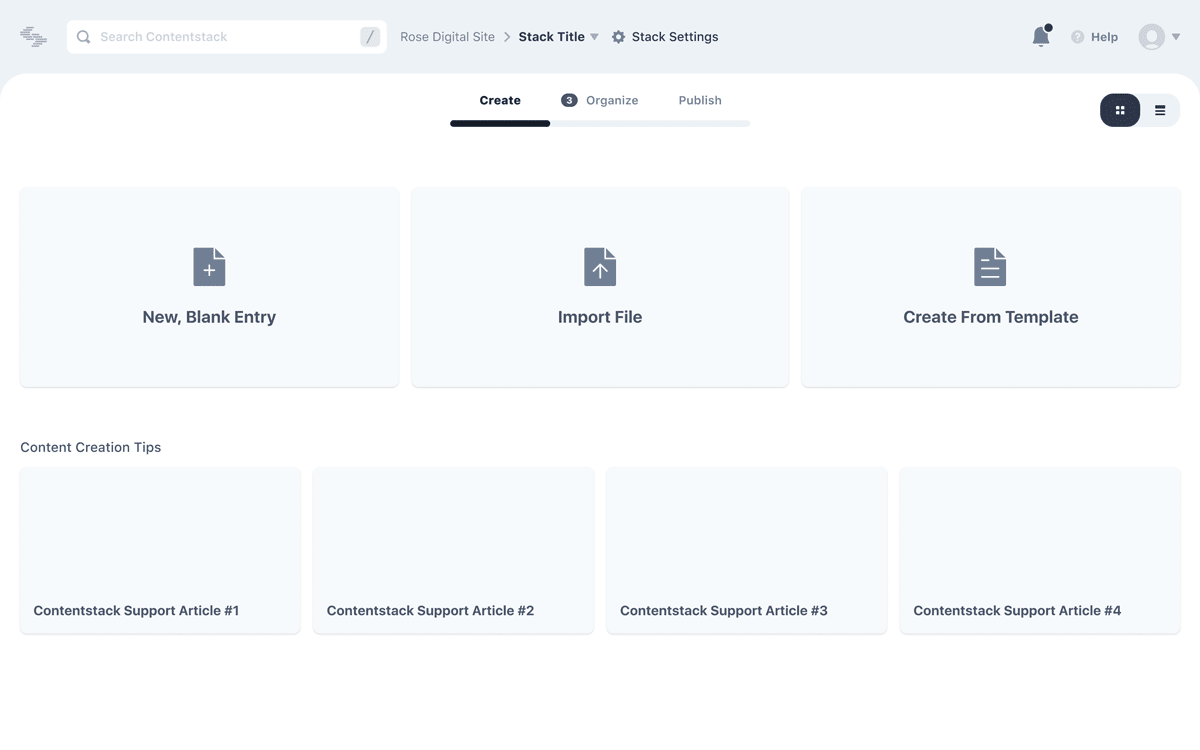Open Stack Settings link text
This screenshot has height=750, width=1200.
click(x=675, y=37)
